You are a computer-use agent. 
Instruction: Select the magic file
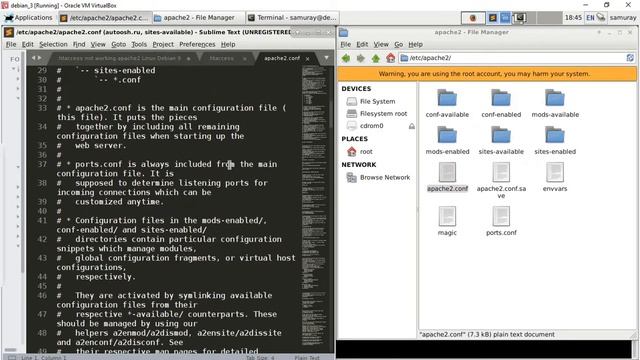[x=447, y=221]
